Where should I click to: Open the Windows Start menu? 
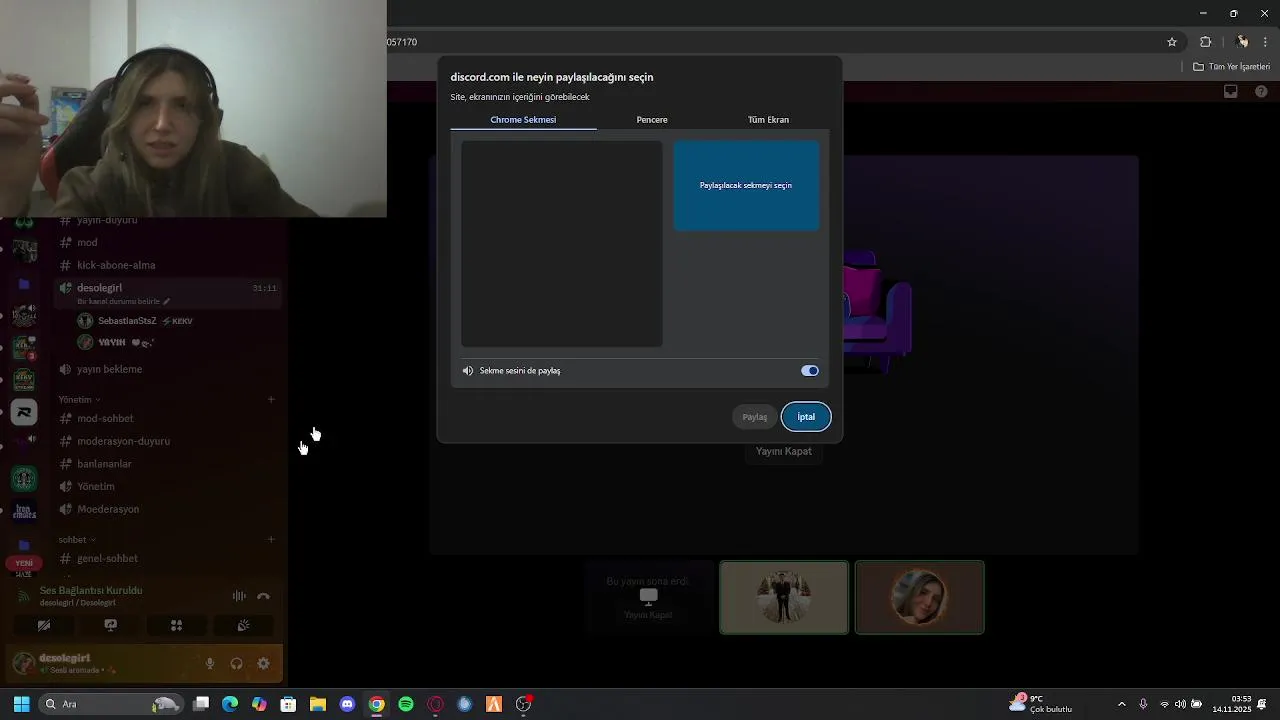click(x=21, y=704)
